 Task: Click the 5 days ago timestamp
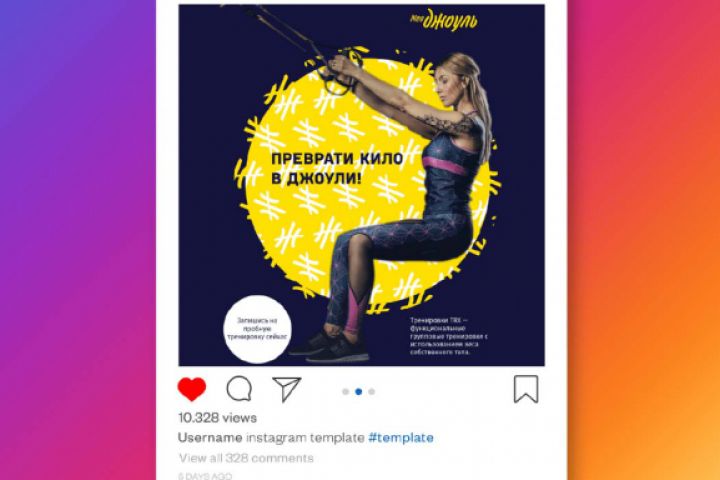click(205, 476)
